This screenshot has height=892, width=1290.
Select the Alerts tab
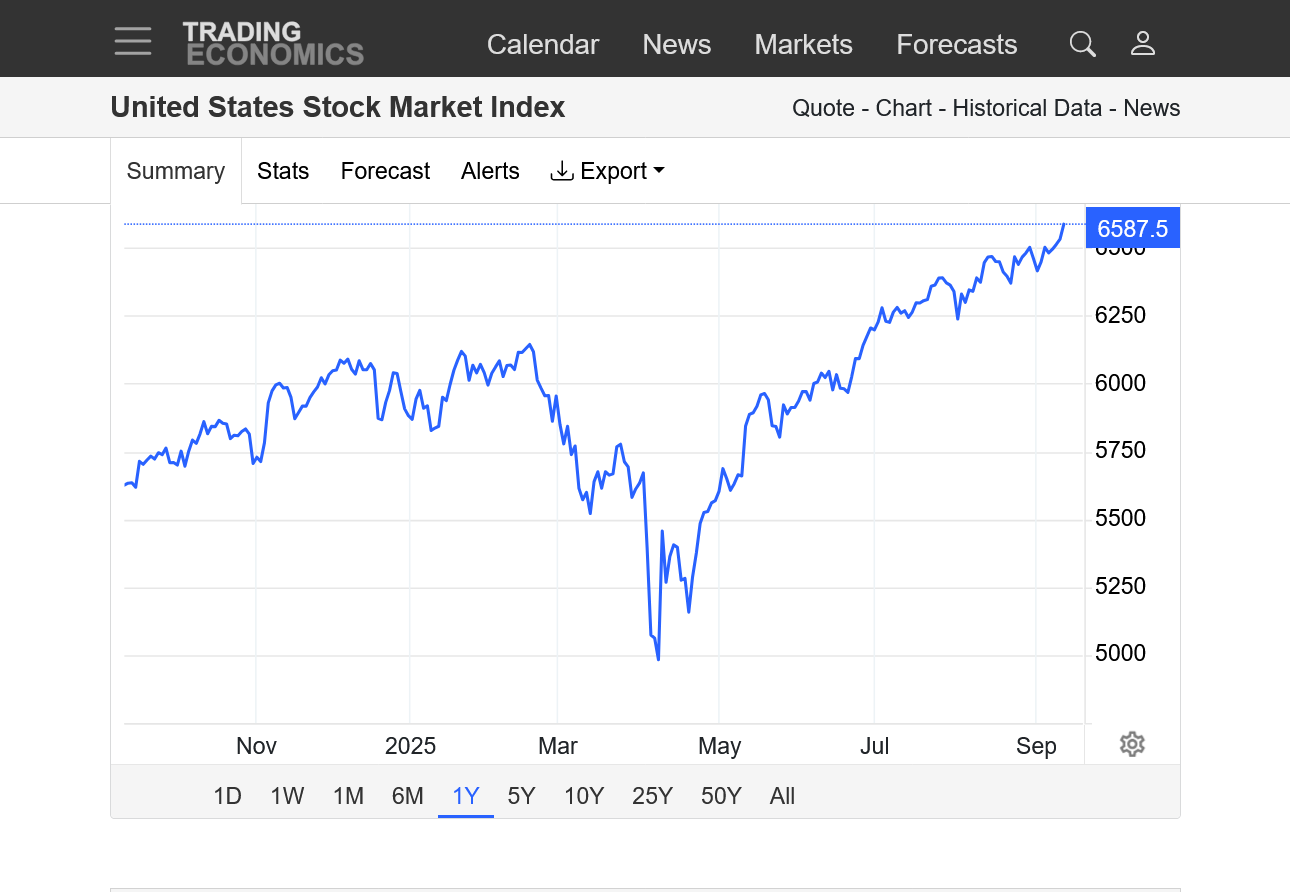[490, 171]
